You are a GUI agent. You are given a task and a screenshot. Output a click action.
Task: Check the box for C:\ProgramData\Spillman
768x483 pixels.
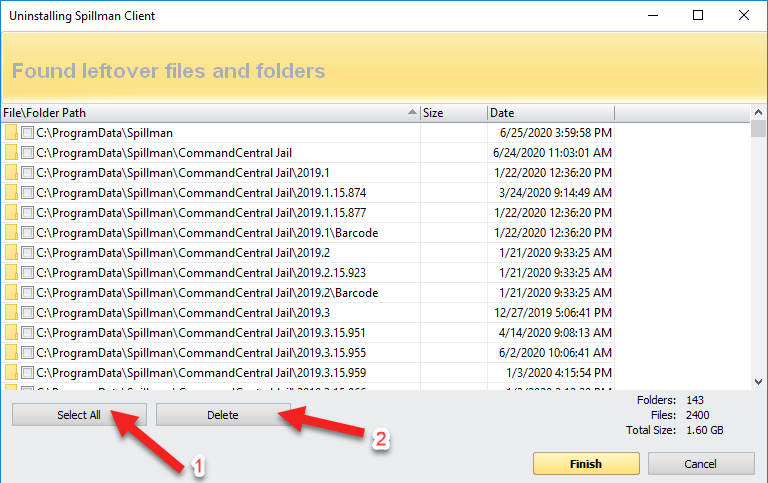point(27,133)
